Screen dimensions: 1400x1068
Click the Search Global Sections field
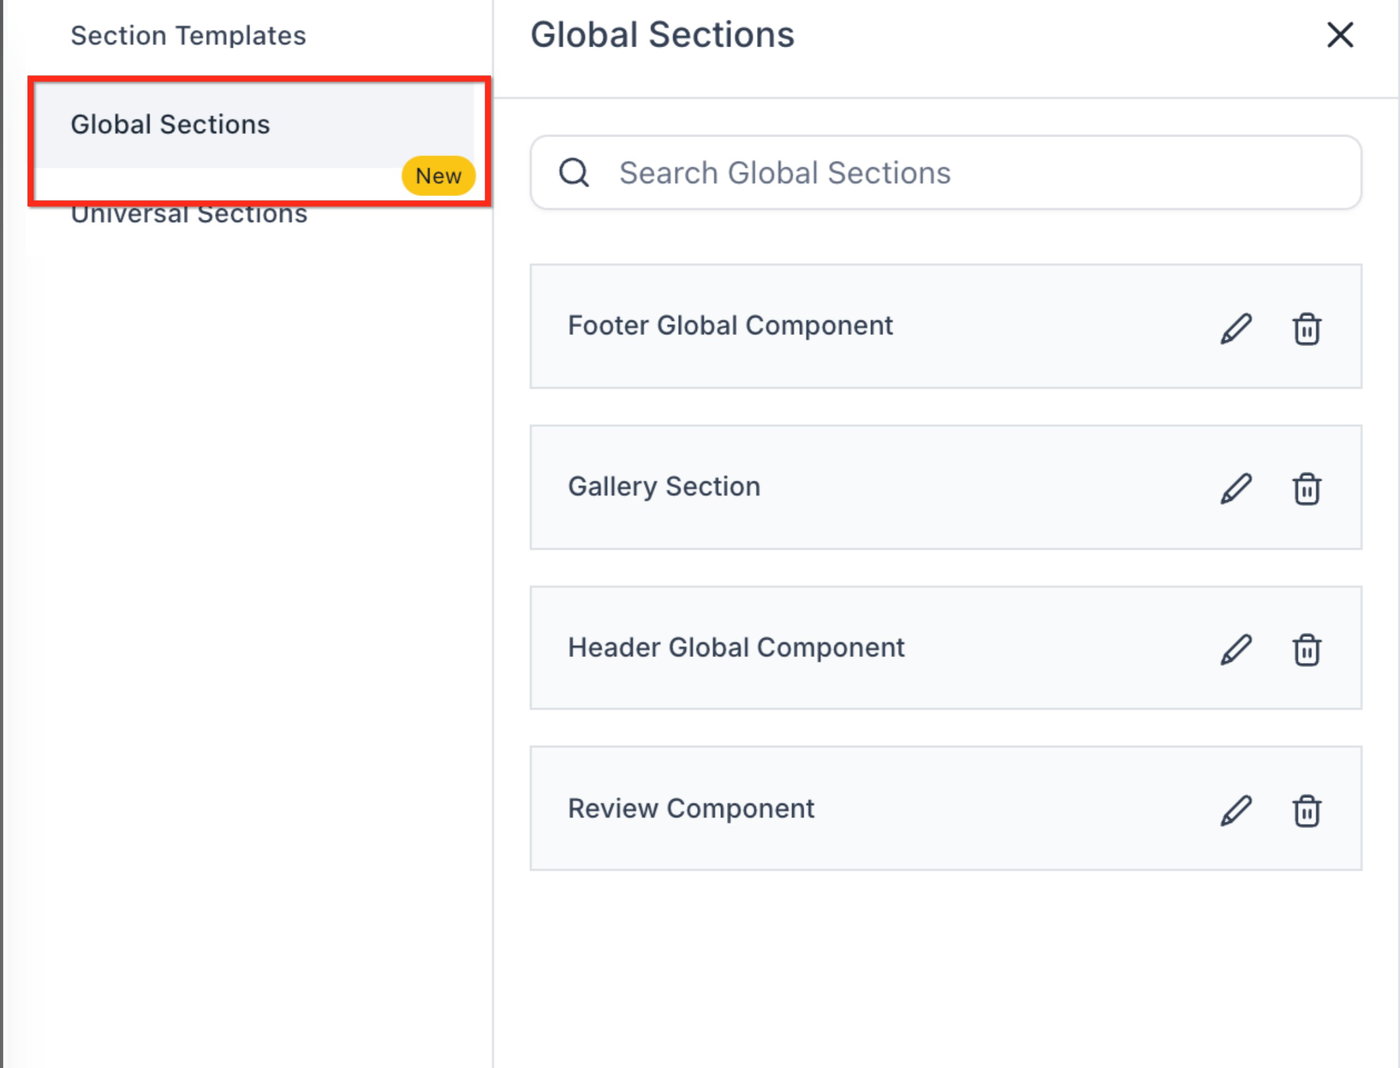(960, 173)
